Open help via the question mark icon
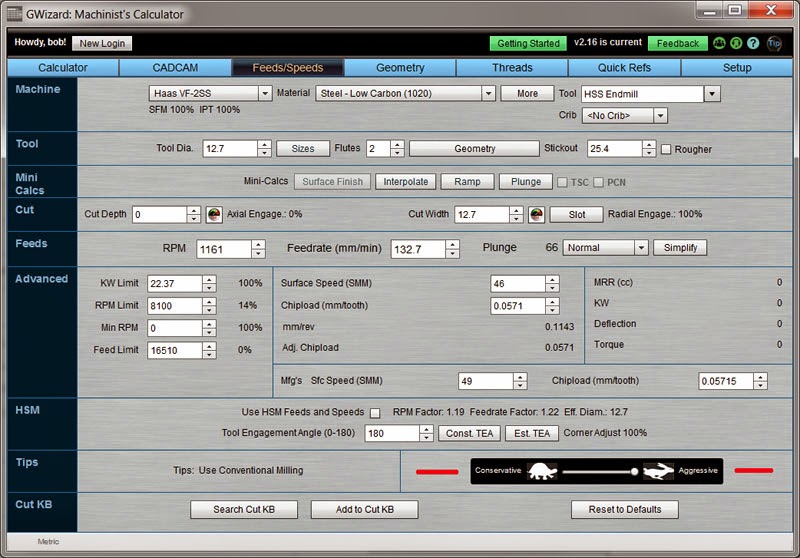This screenshot has height=558, width=800. click(753, 43)
